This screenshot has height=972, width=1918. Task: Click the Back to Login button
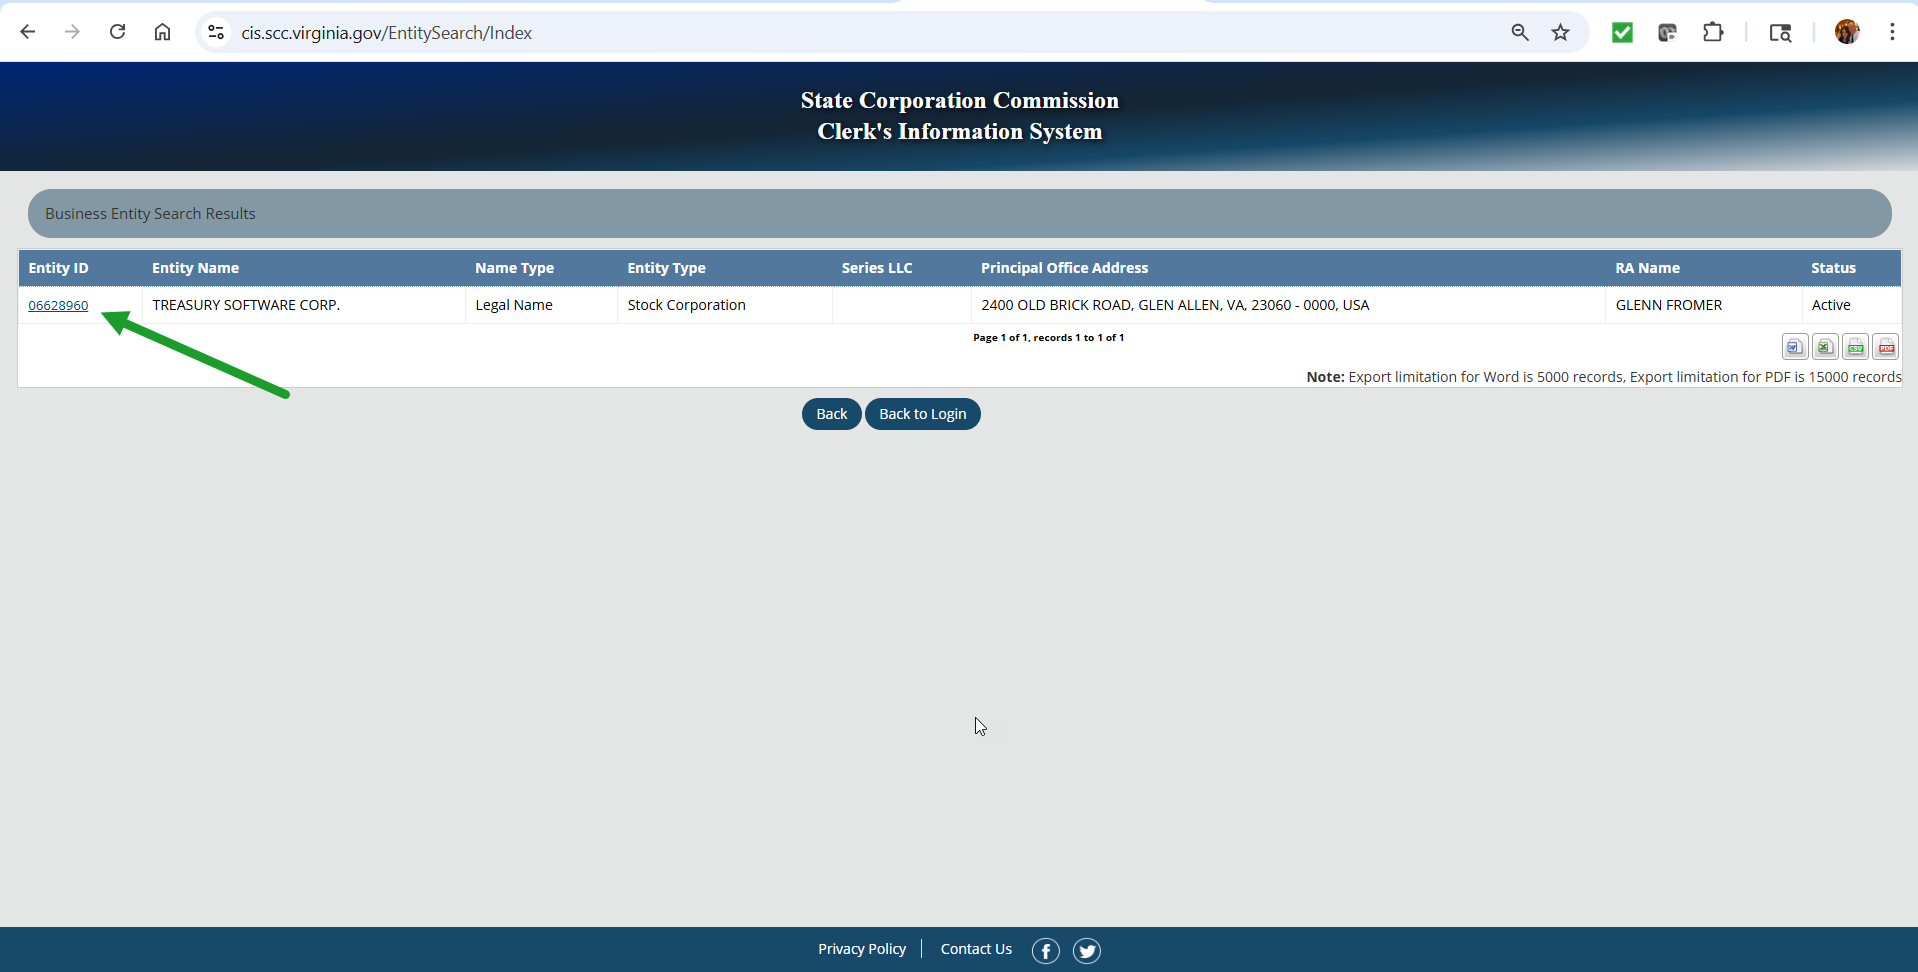coord(922,414)
